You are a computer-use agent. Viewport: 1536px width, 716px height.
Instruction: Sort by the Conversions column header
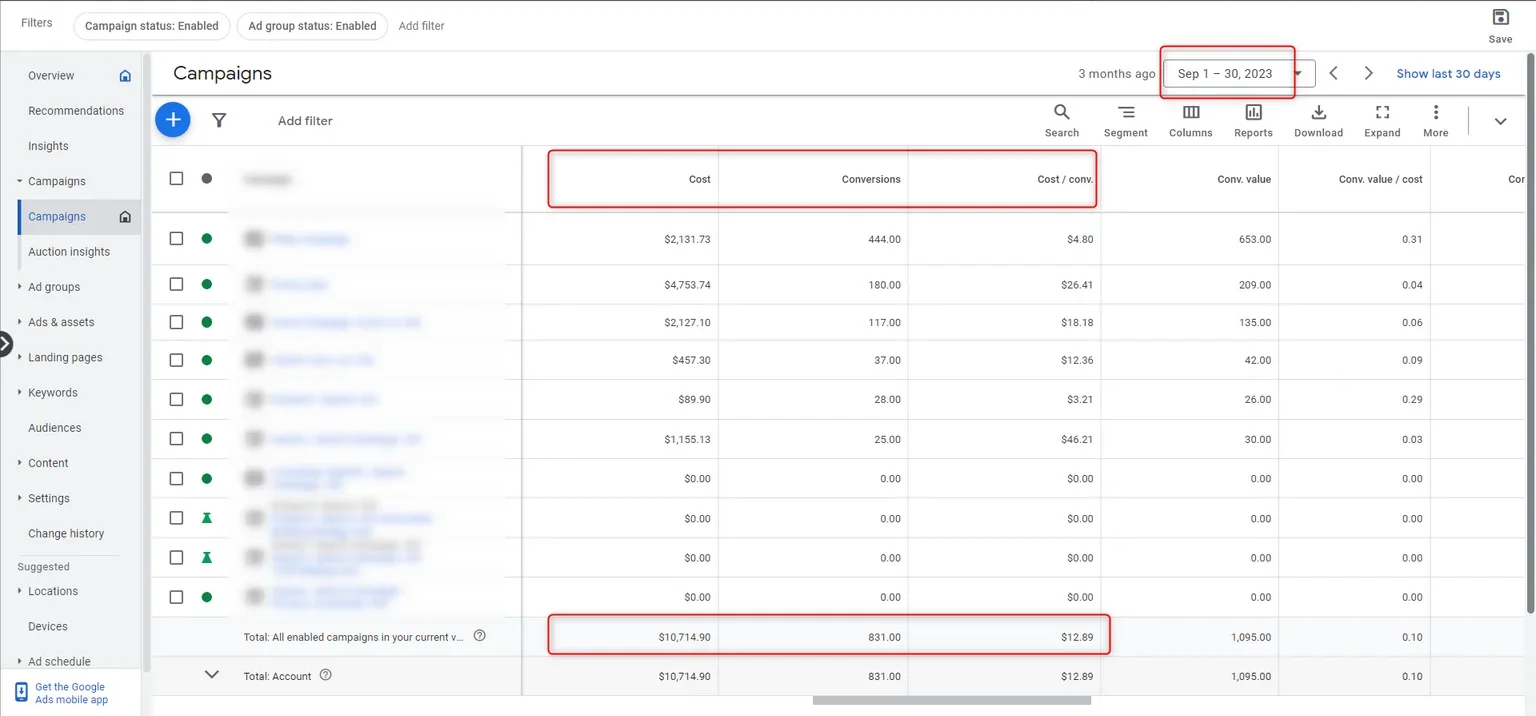pyautogui.click(x=871, y=179)
